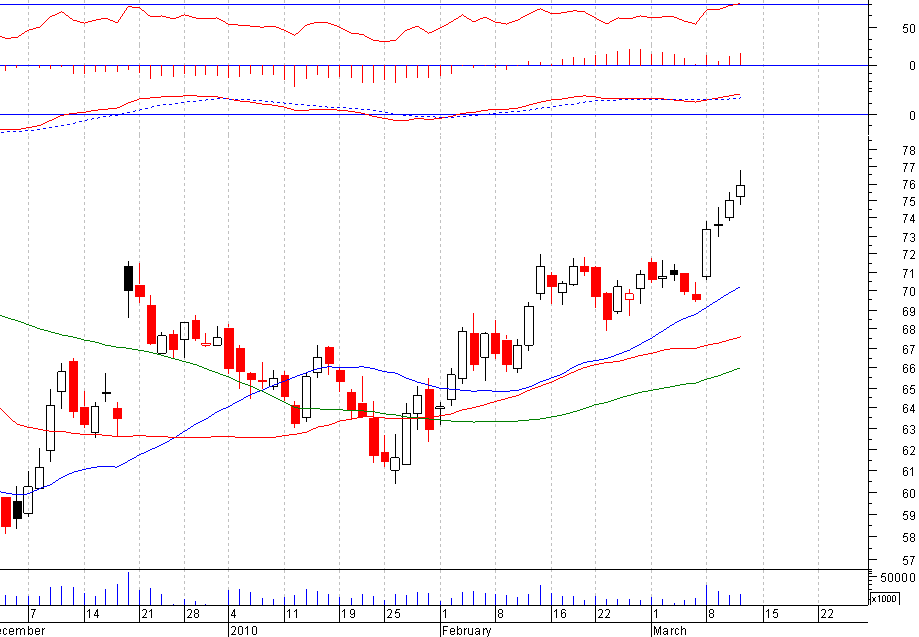This screenshot has height=637, width=919.
Task: Click the date label 21
Action: (147, 614)
